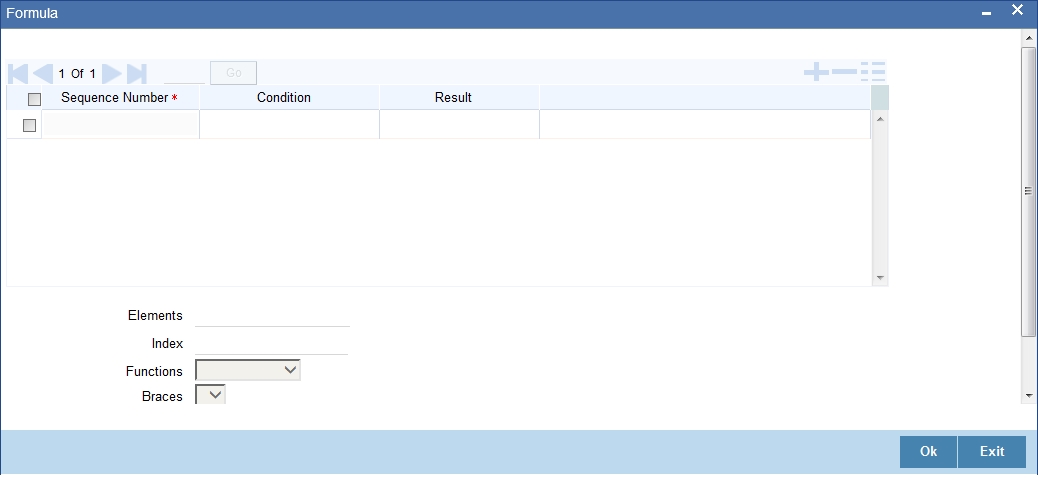Close the Formula window
Image resolution: width=1038 pixels, height=483 pixels.
tap(1017, 11)
